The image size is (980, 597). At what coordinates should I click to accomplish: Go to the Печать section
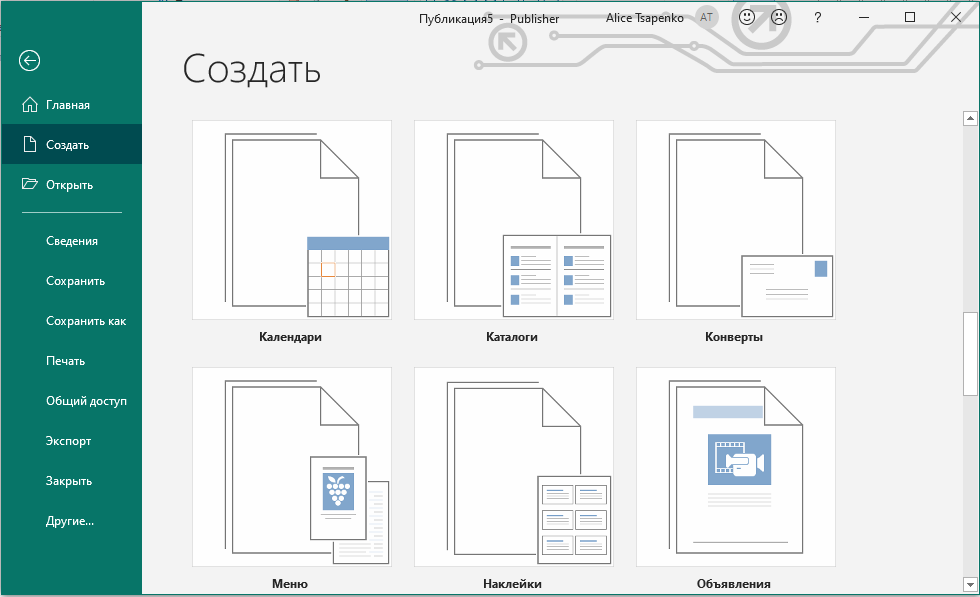66,361
